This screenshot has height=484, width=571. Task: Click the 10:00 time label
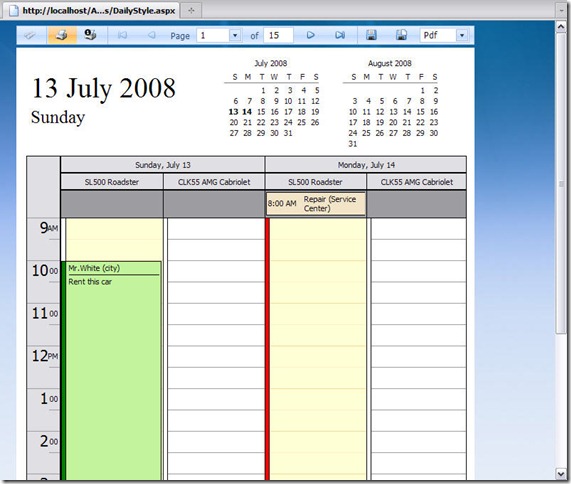[45, 271]
